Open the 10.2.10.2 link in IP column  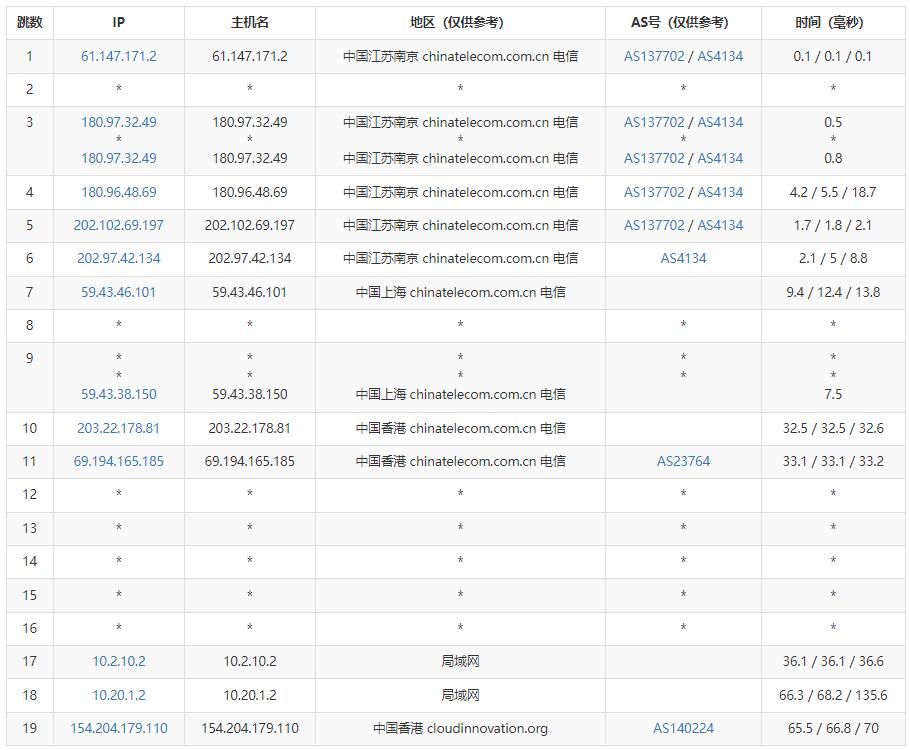[x=118, y=661]
